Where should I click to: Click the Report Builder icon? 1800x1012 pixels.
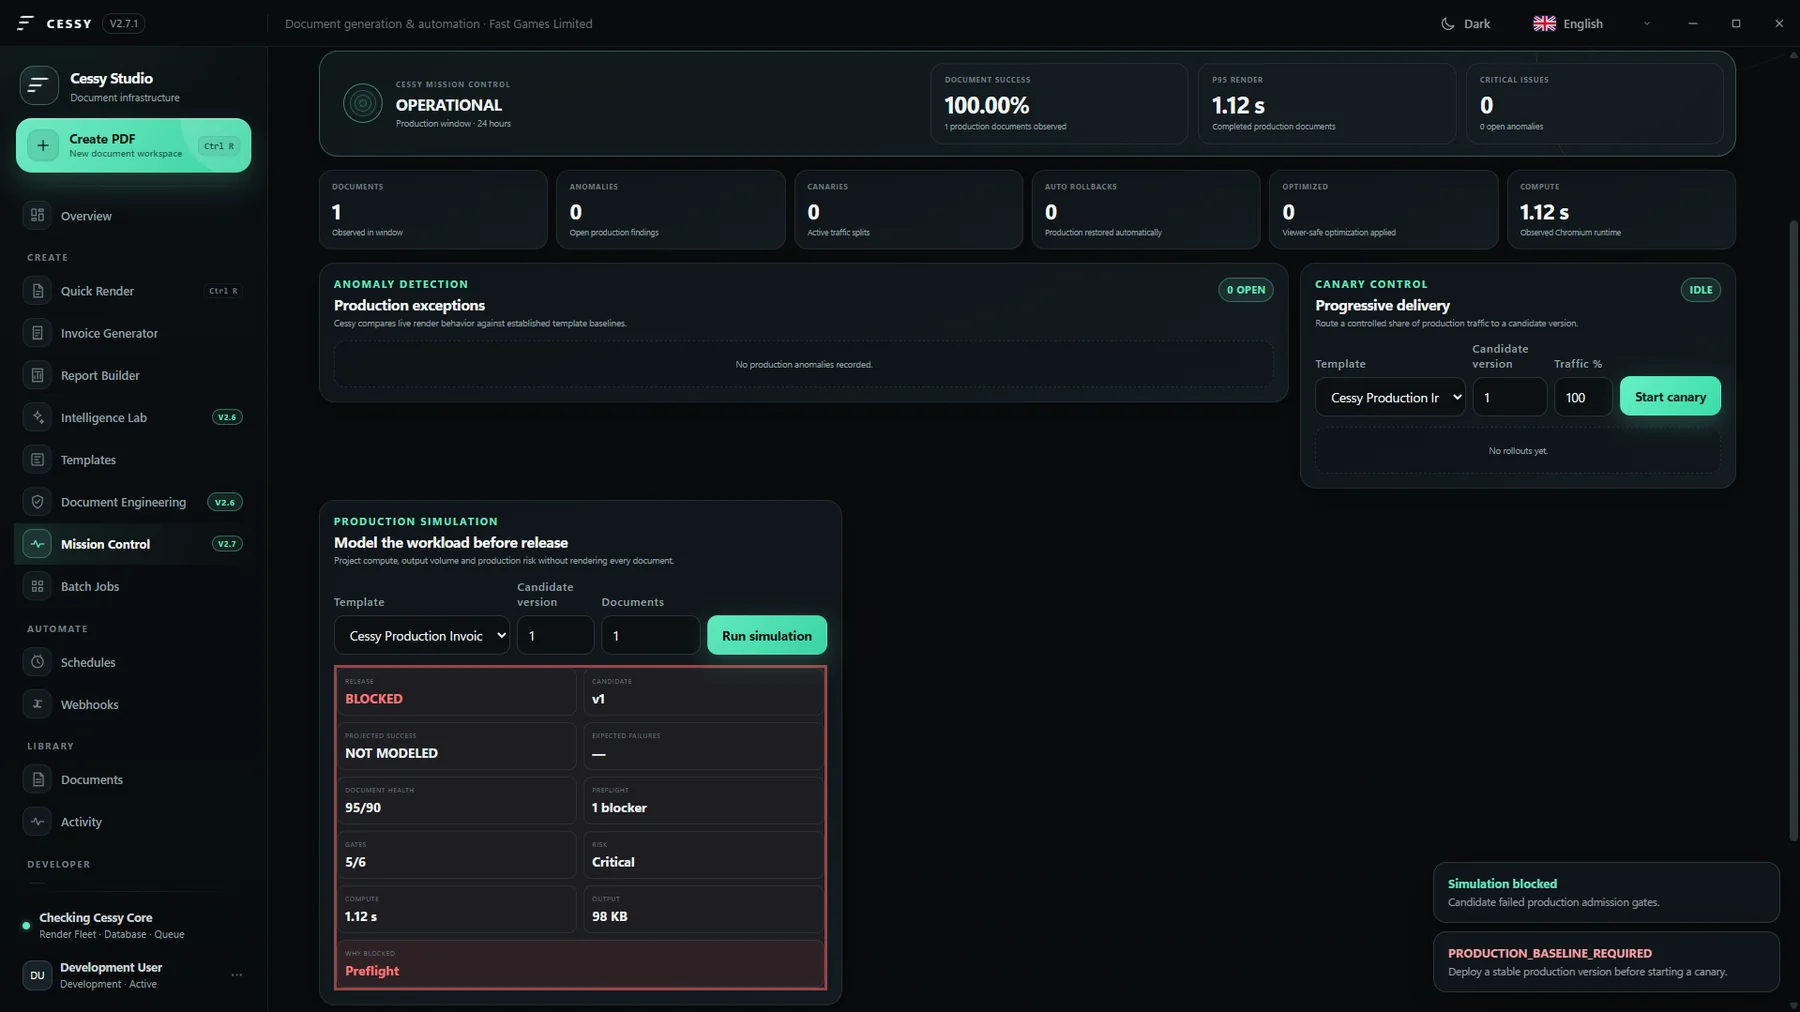tap(37, 375)
